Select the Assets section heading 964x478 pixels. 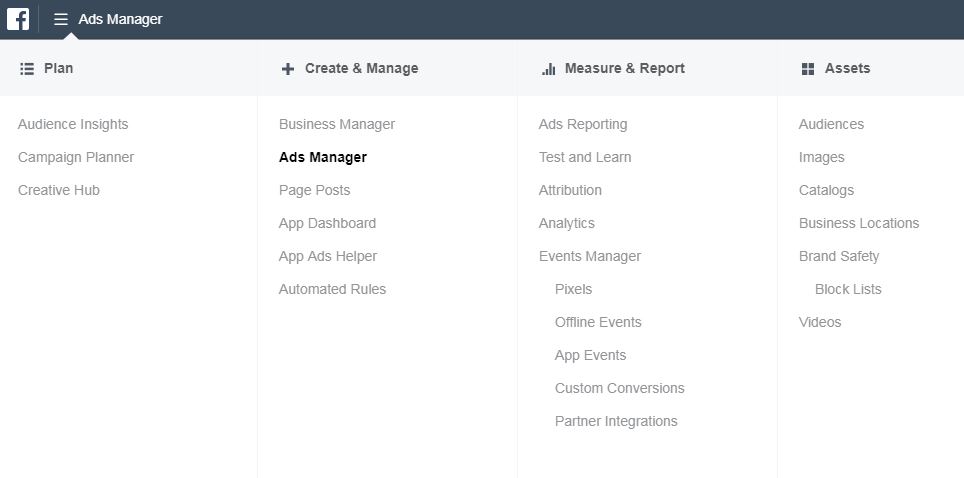(847, 68)
